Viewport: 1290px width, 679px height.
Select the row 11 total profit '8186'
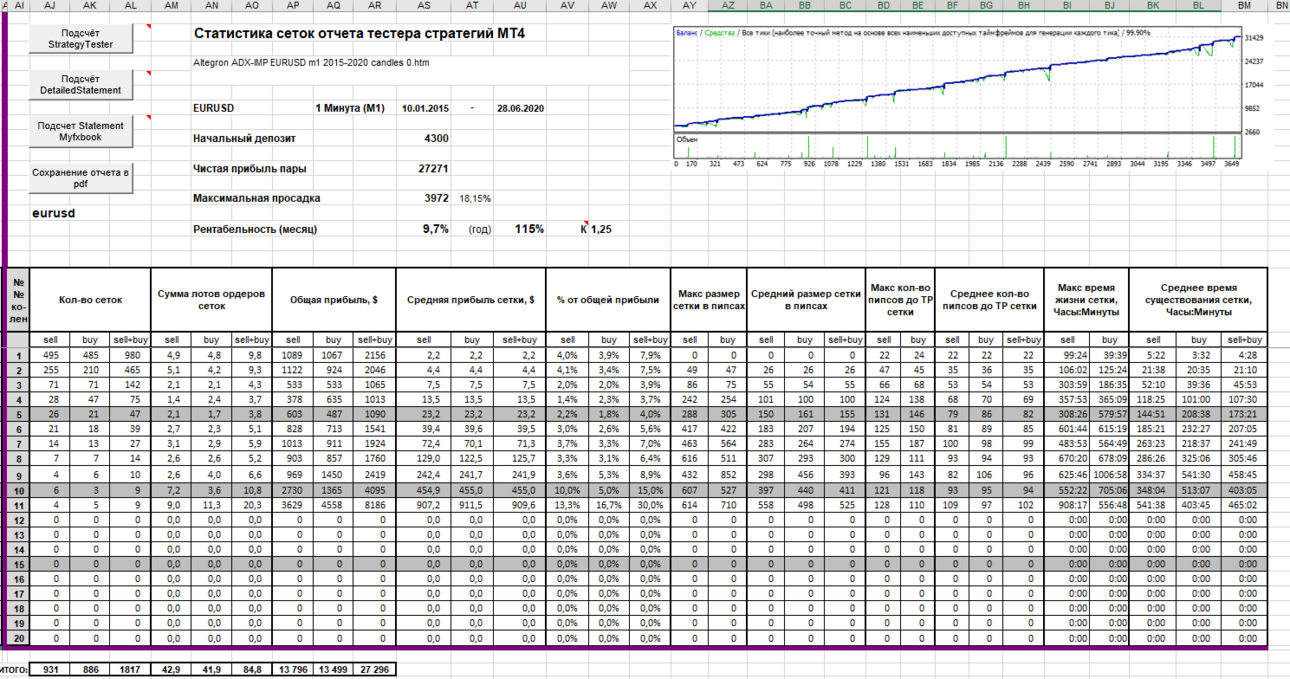point(374,506)
